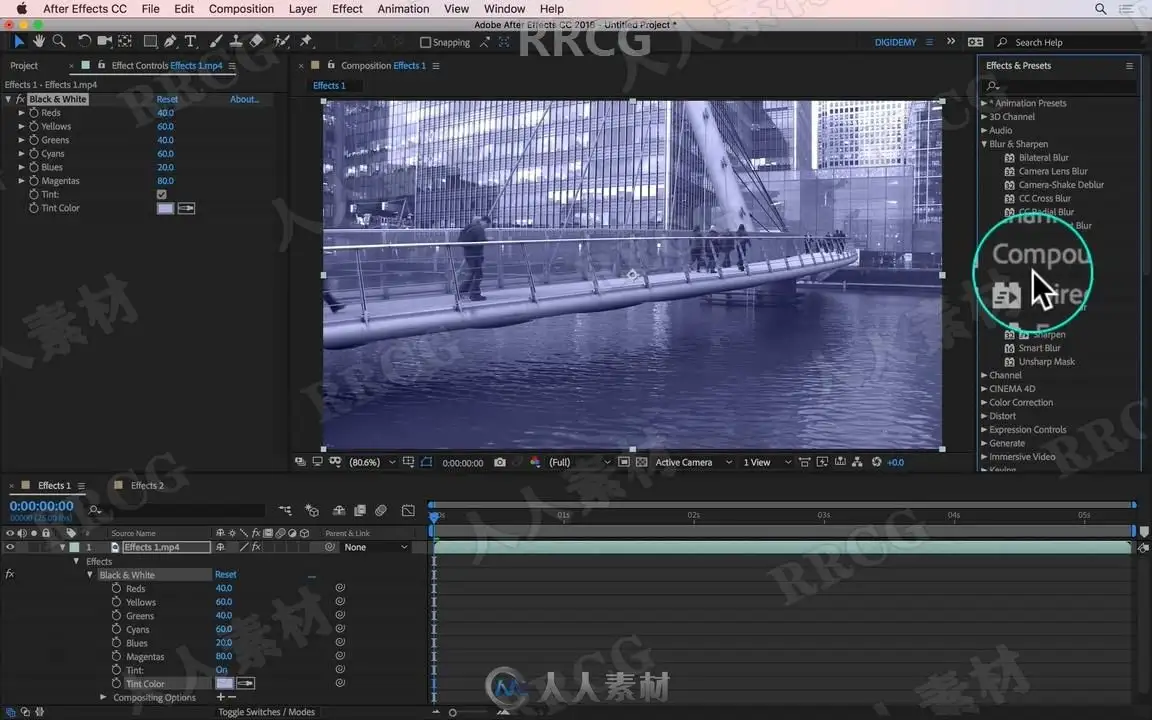Open the Tint Color swatch in Effect Controls
Screen dimensions: 1152x720
click(165, 208)
